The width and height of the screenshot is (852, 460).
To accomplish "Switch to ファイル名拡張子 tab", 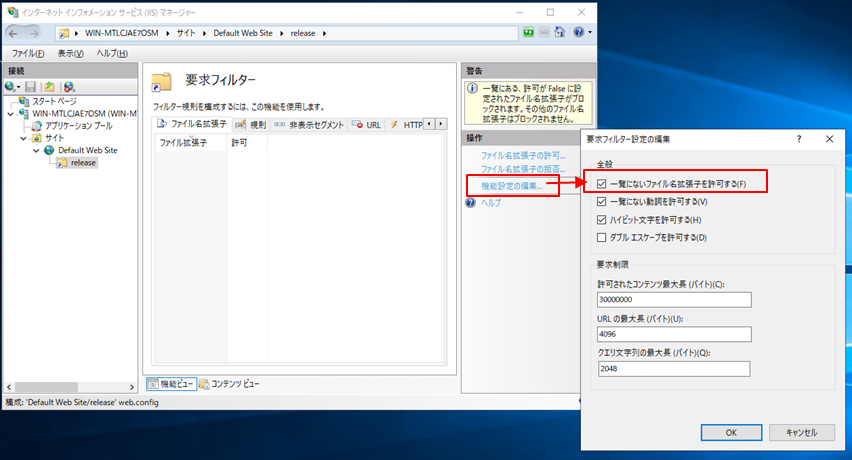I will (192, 124).
